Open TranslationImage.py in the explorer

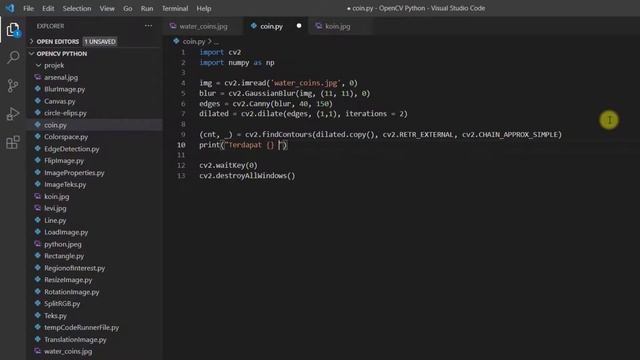click(x=75, y=340)
